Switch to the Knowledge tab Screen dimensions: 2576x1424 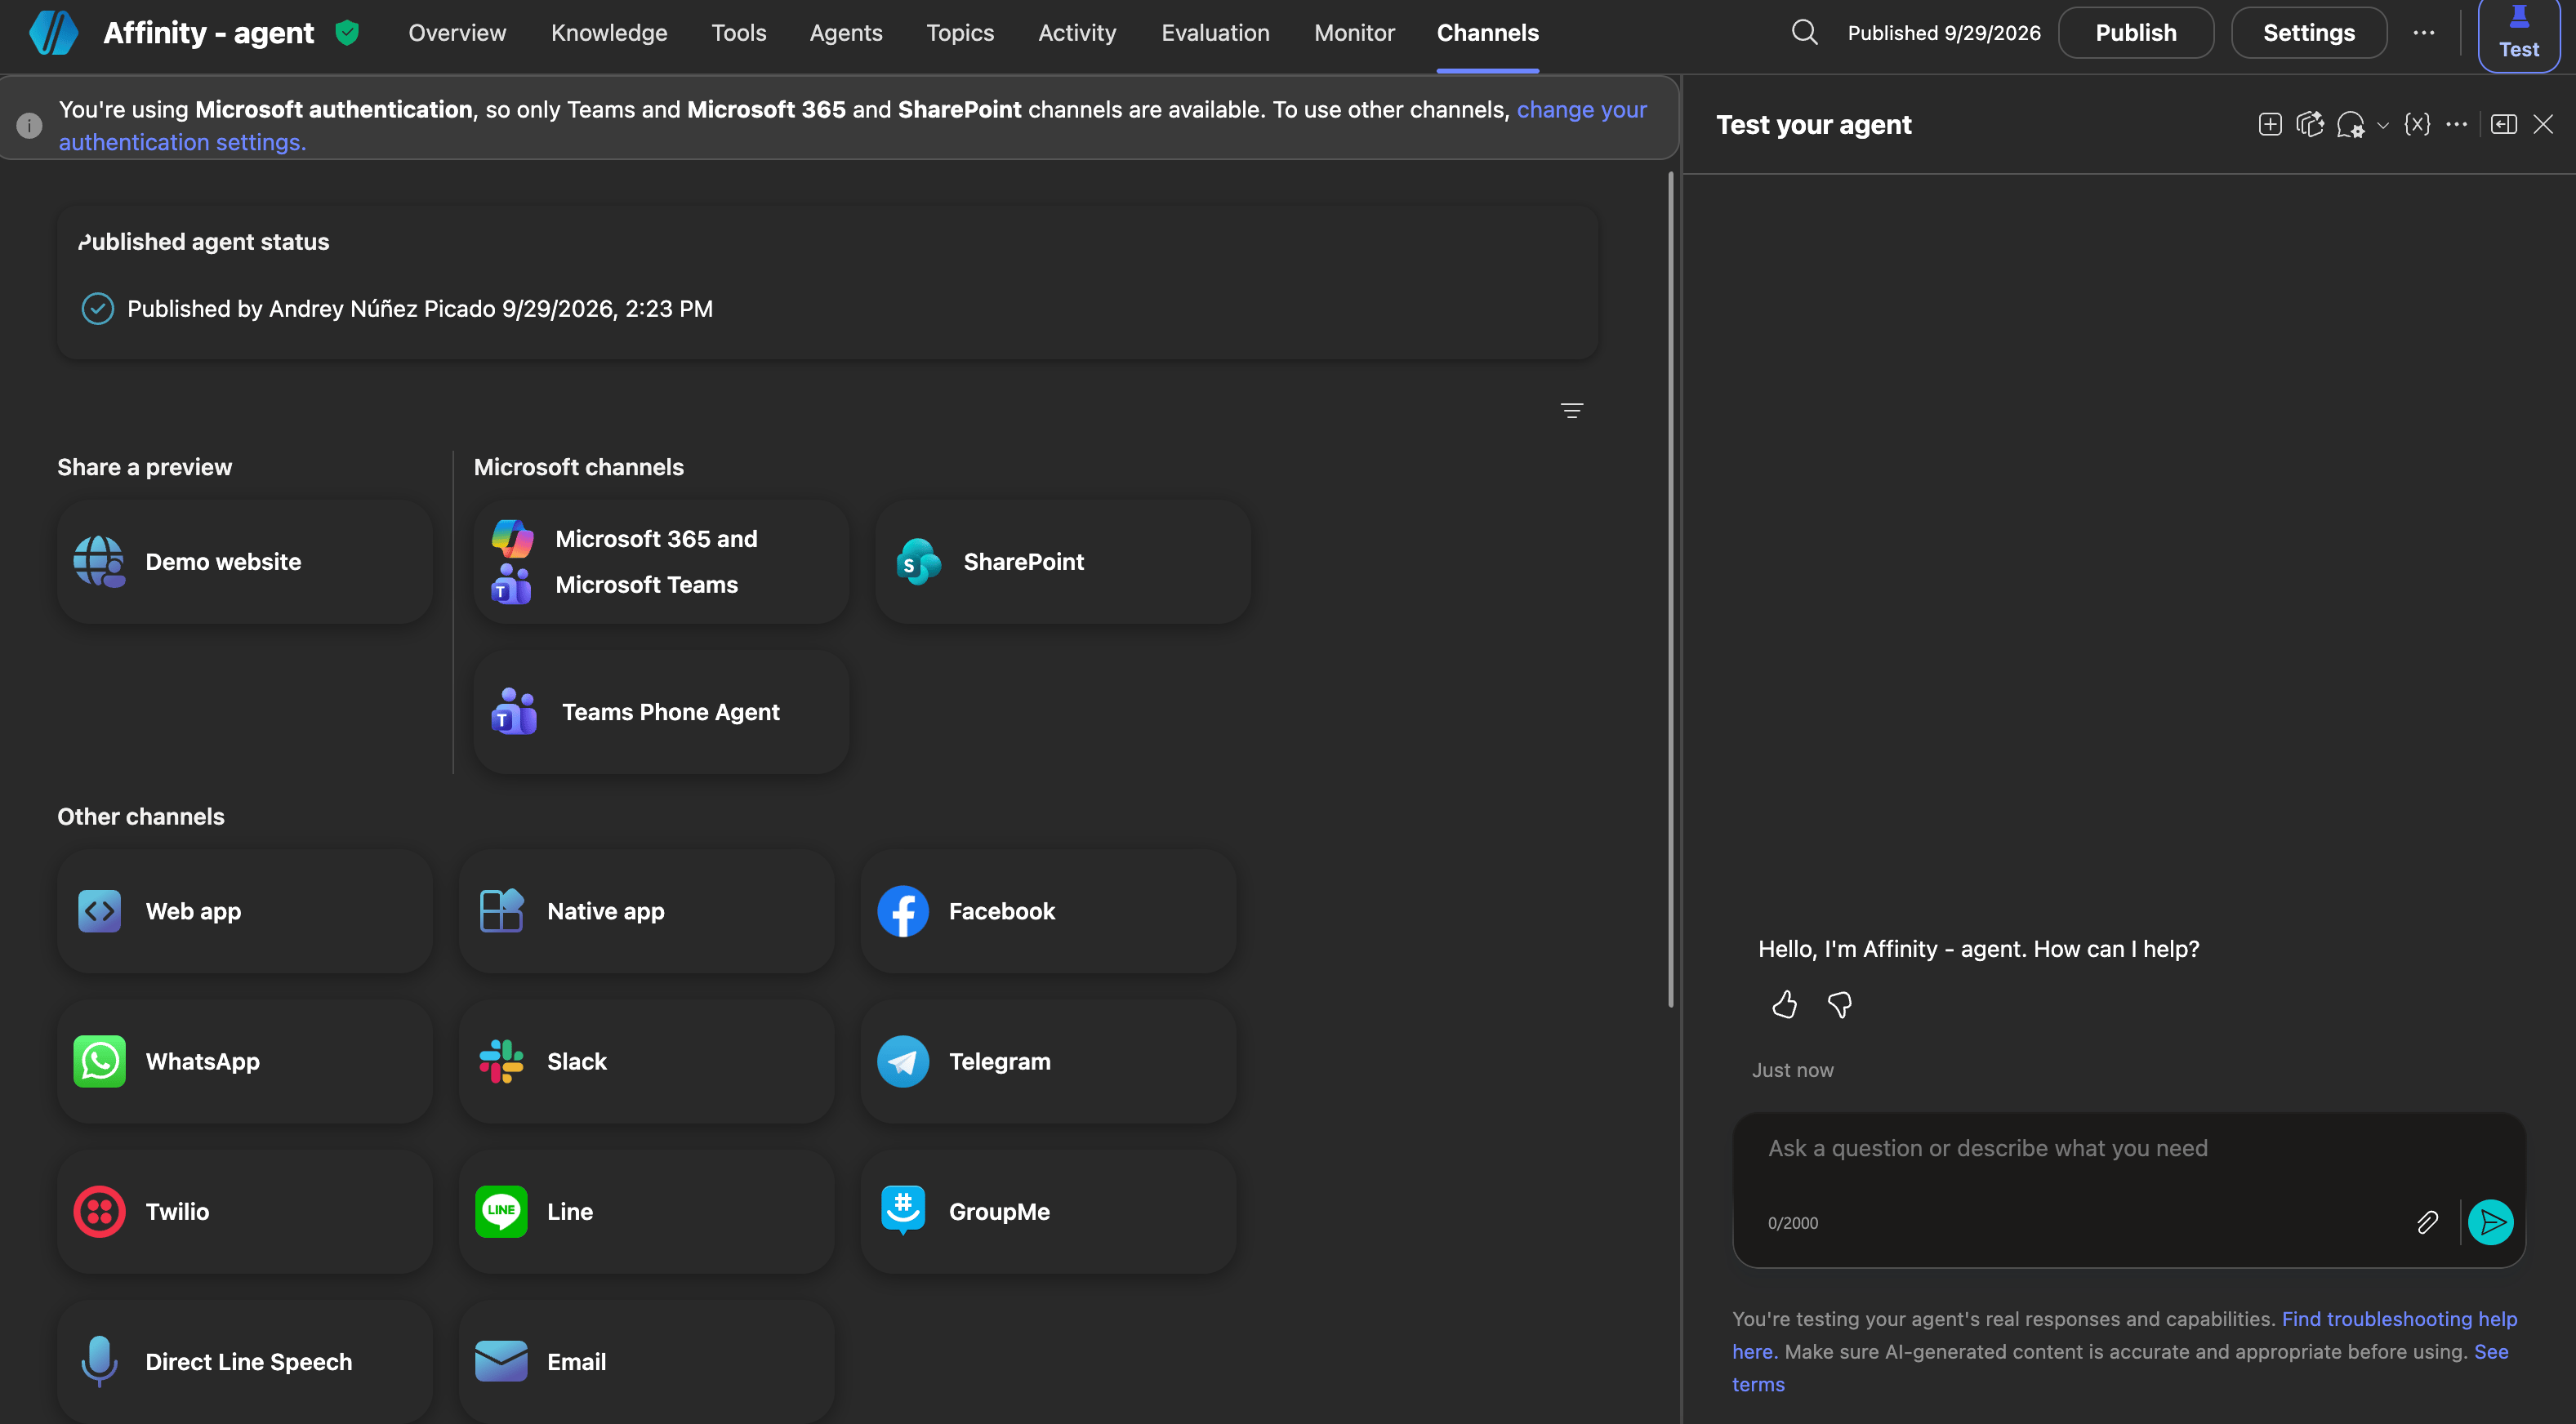609,33
